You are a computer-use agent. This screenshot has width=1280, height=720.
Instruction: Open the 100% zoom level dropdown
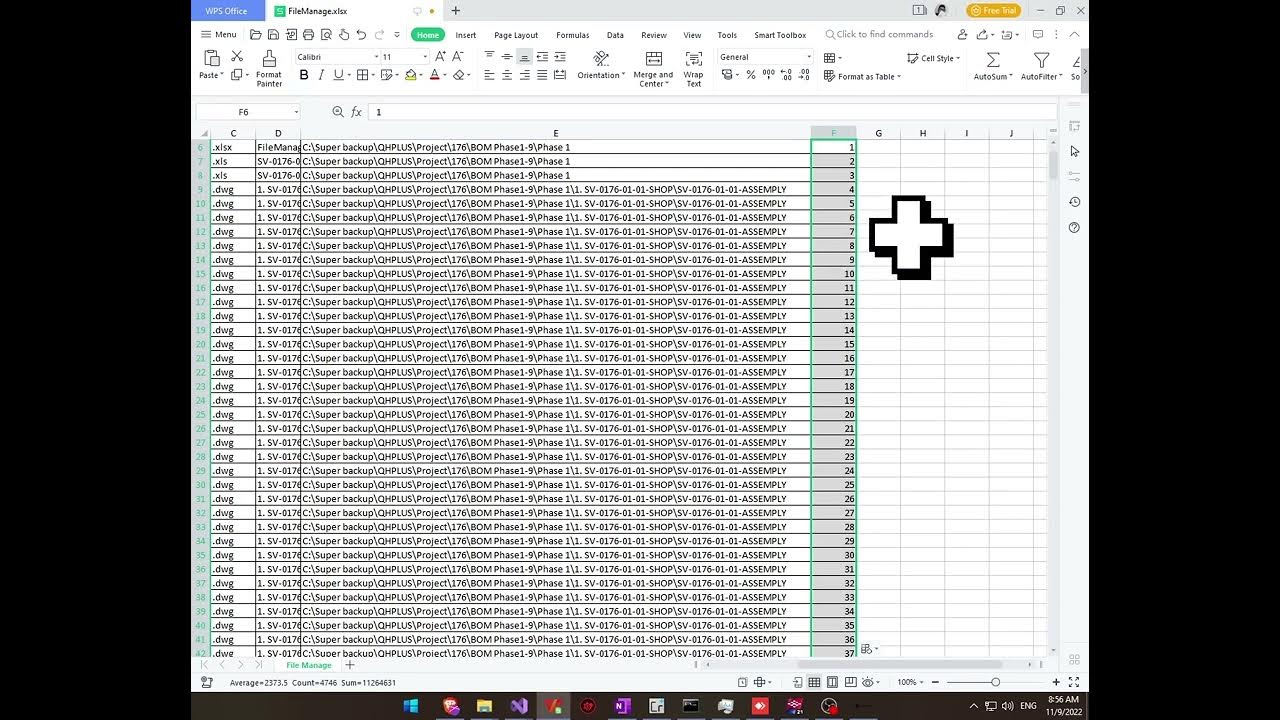tap(910, 682)
